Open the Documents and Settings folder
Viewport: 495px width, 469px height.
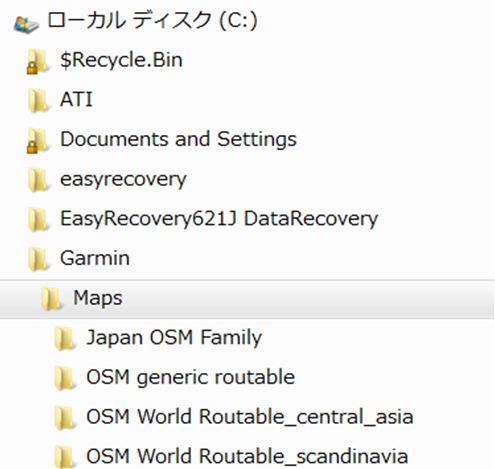(178, 139)
